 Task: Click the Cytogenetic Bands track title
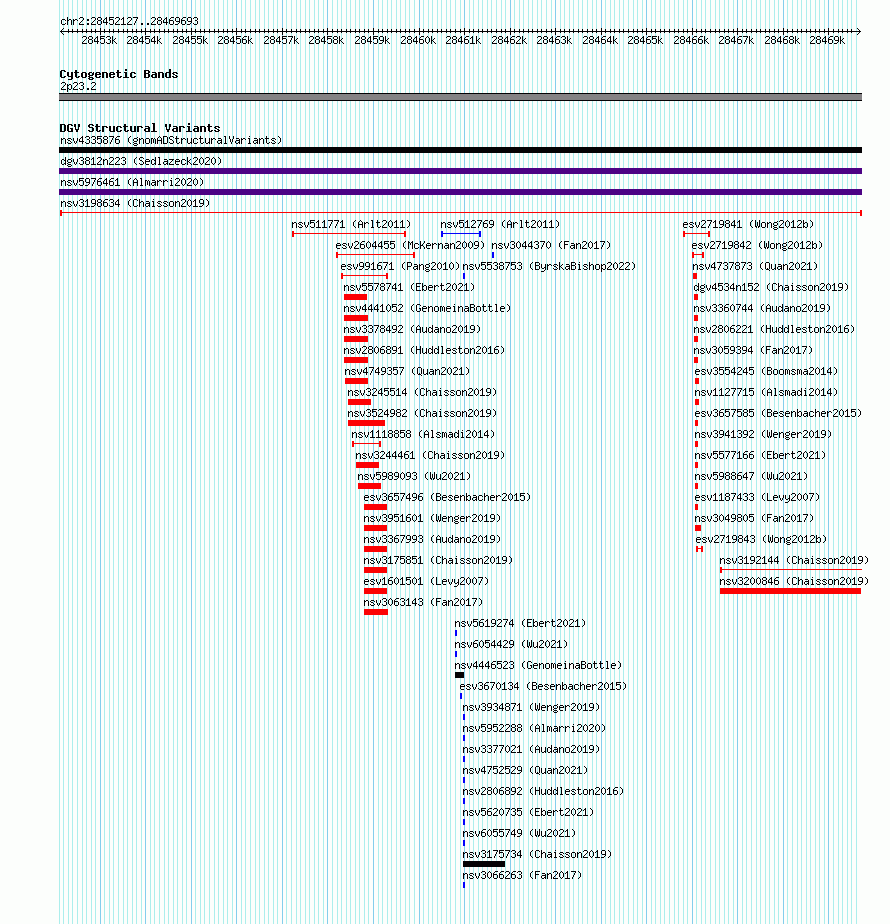[x=118, y=74]
